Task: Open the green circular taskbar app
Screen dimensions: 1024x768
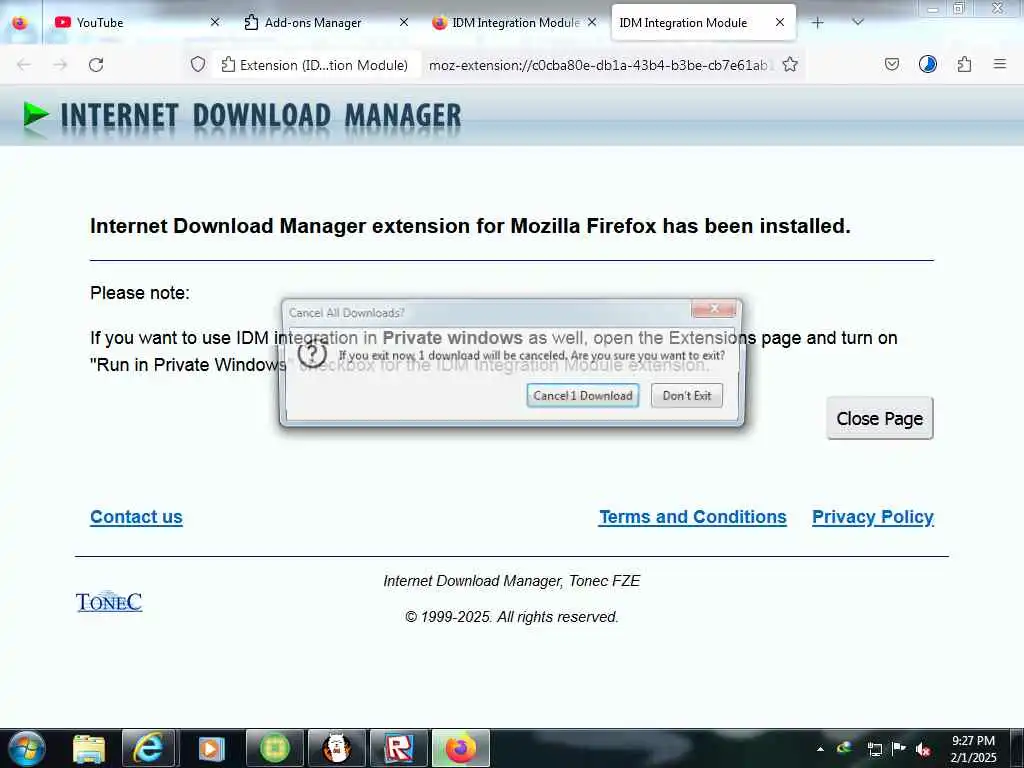Action: click(274, 748)
